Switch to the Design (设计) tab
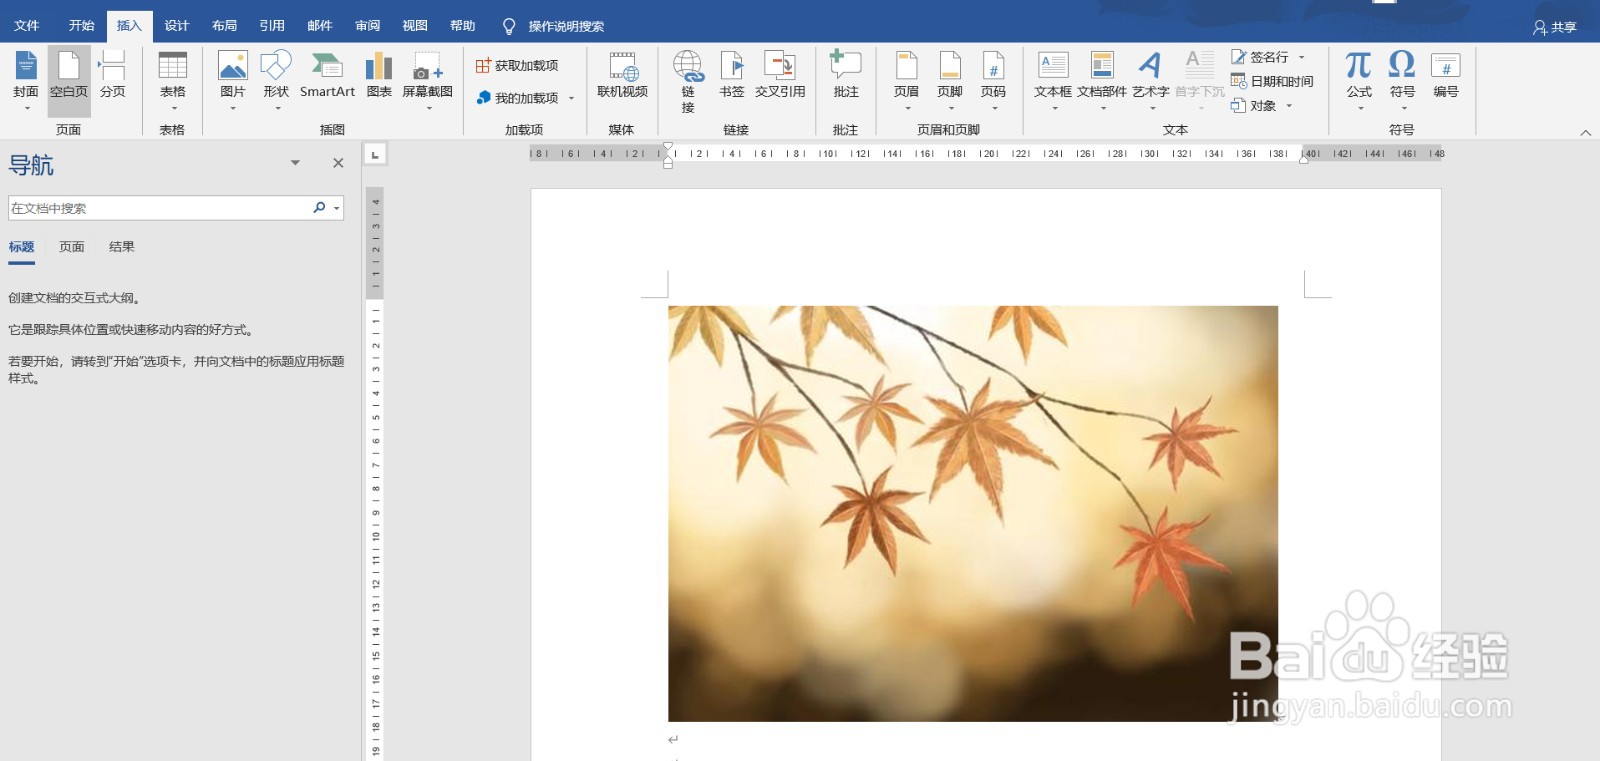The image size is (1600, 761). tap(177, 26)
